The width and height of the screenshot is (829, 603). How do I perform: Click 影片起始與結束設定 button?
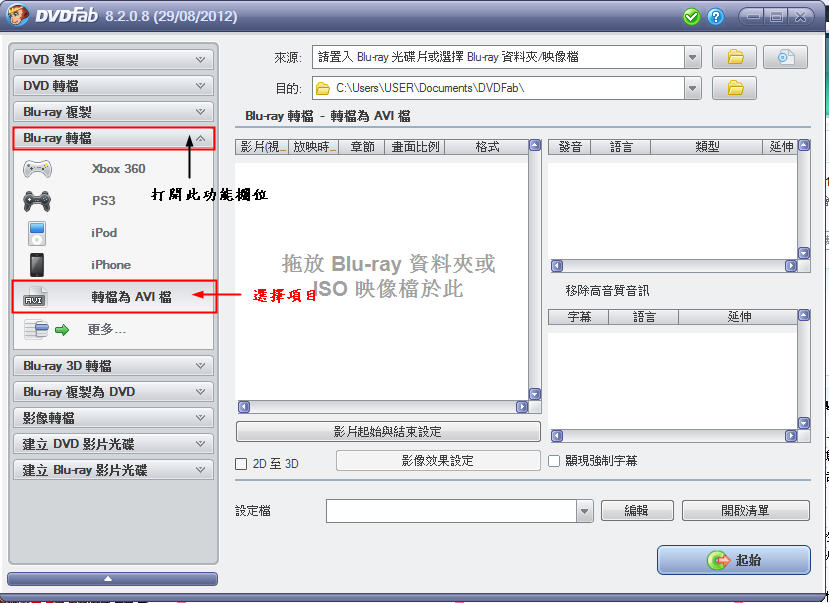pyautogui.click(x=388, y=432)
